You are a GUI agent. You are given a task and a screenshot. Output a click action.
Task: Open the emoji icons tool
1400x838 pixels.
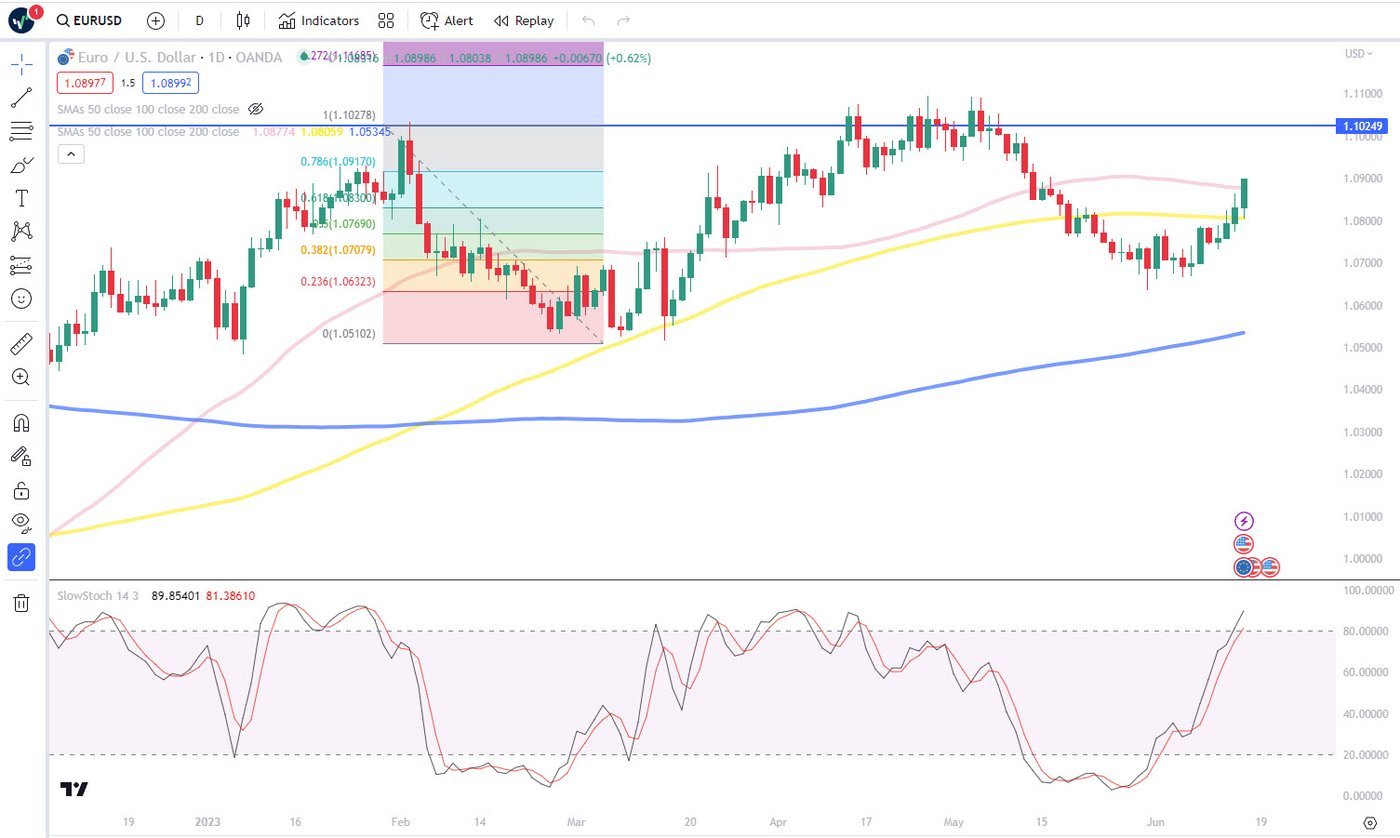pos(21,298)
